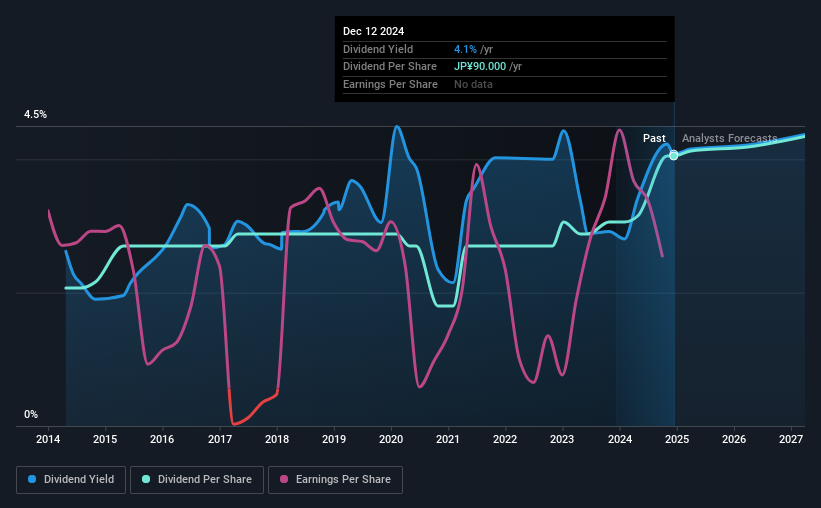
Task: Click the 2014 x-axis label
Action: (48, 439)
